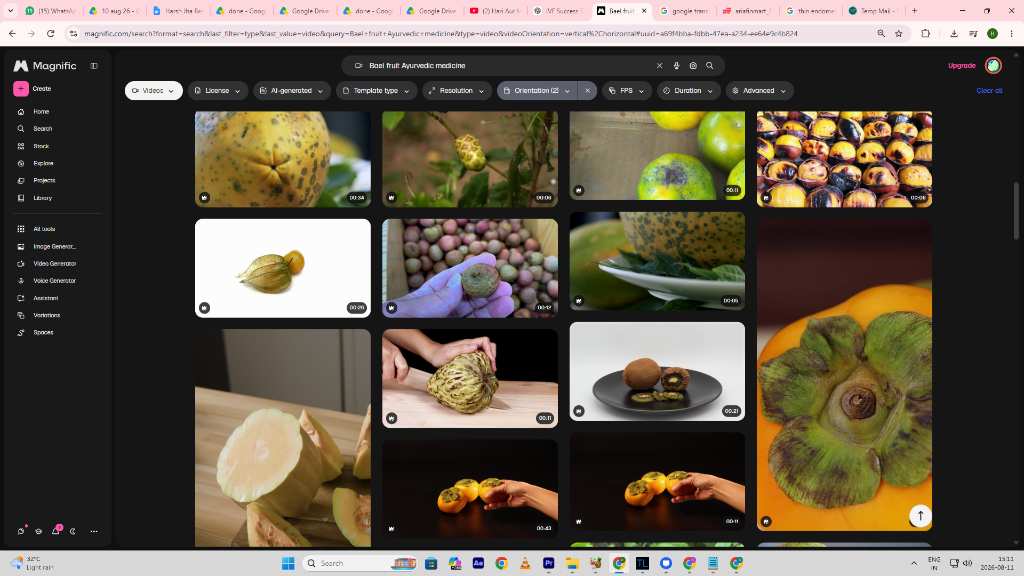Open the Duration filter dropdown
1024x576 pixels.
tap(688, 91)
